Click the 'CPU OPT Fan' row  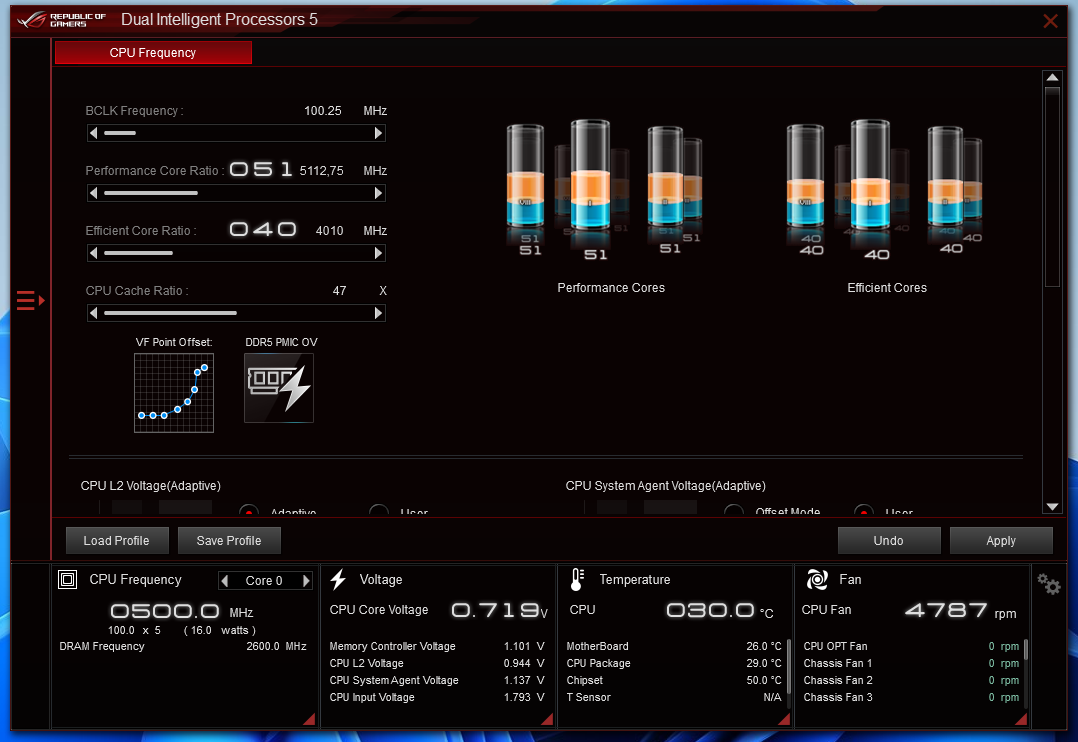coord(912,646)
